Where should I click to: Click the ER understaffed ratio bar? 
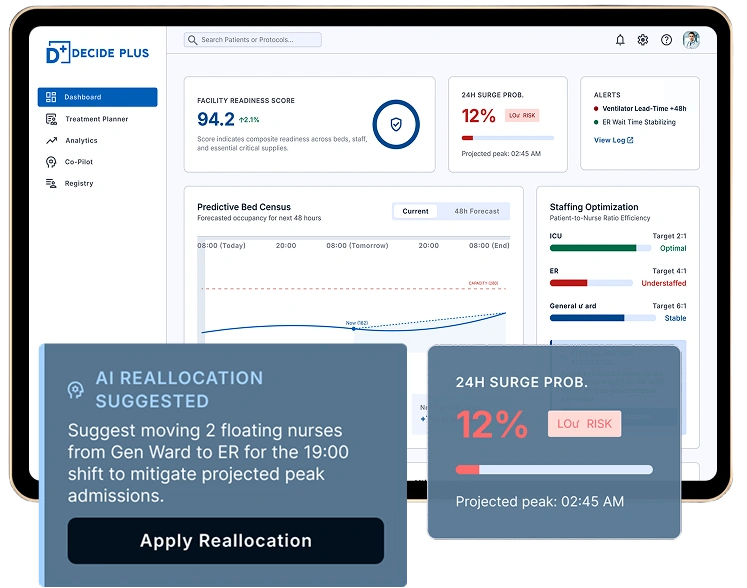pos(591,283)
